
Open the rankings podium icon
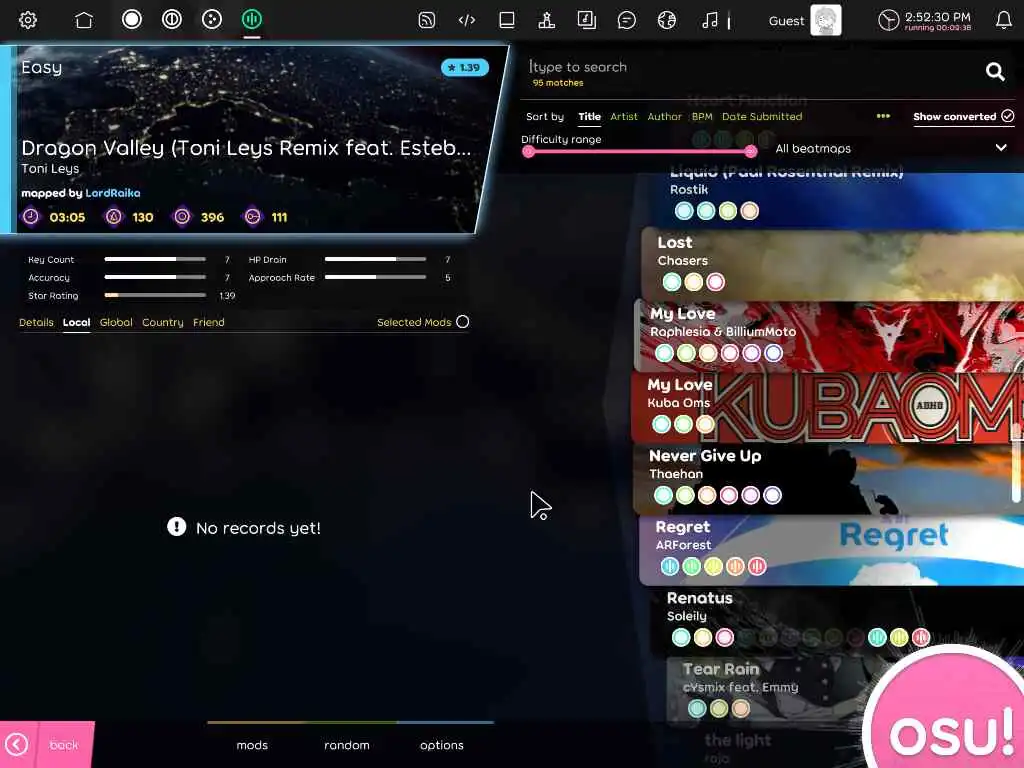coord(547,20)
